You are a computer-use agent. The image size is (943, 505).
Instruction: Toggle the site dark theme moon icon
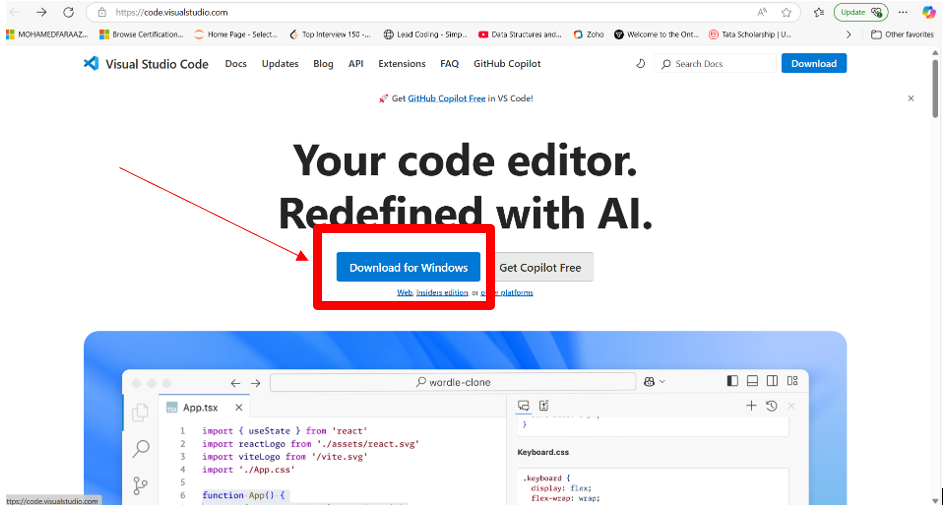coord(640,63)
